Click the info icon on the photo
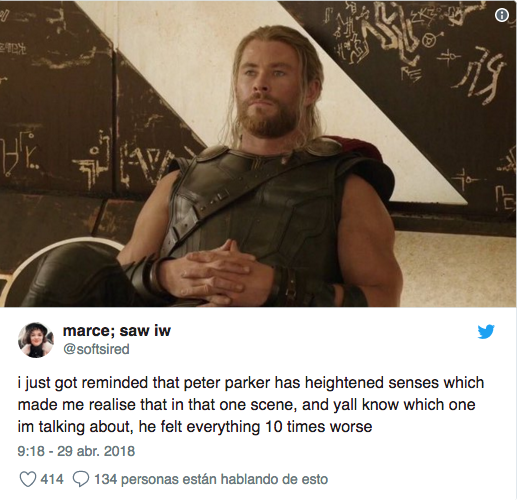The height and width of the screenshot is (500, 518). coord(501,15)
